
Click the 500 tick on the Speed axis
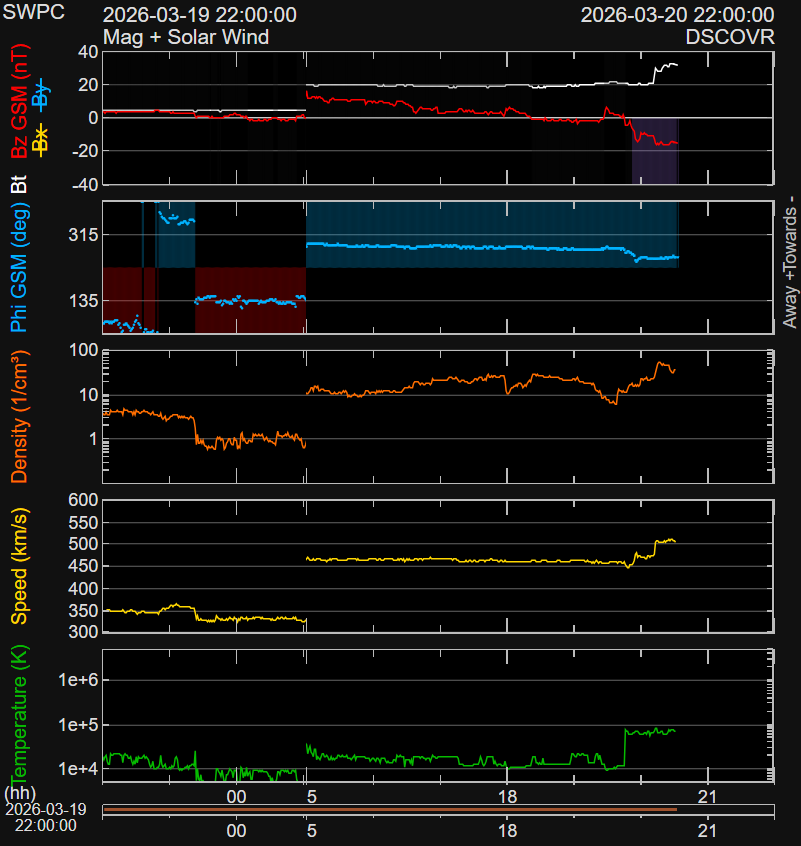[x=84, y=544]
